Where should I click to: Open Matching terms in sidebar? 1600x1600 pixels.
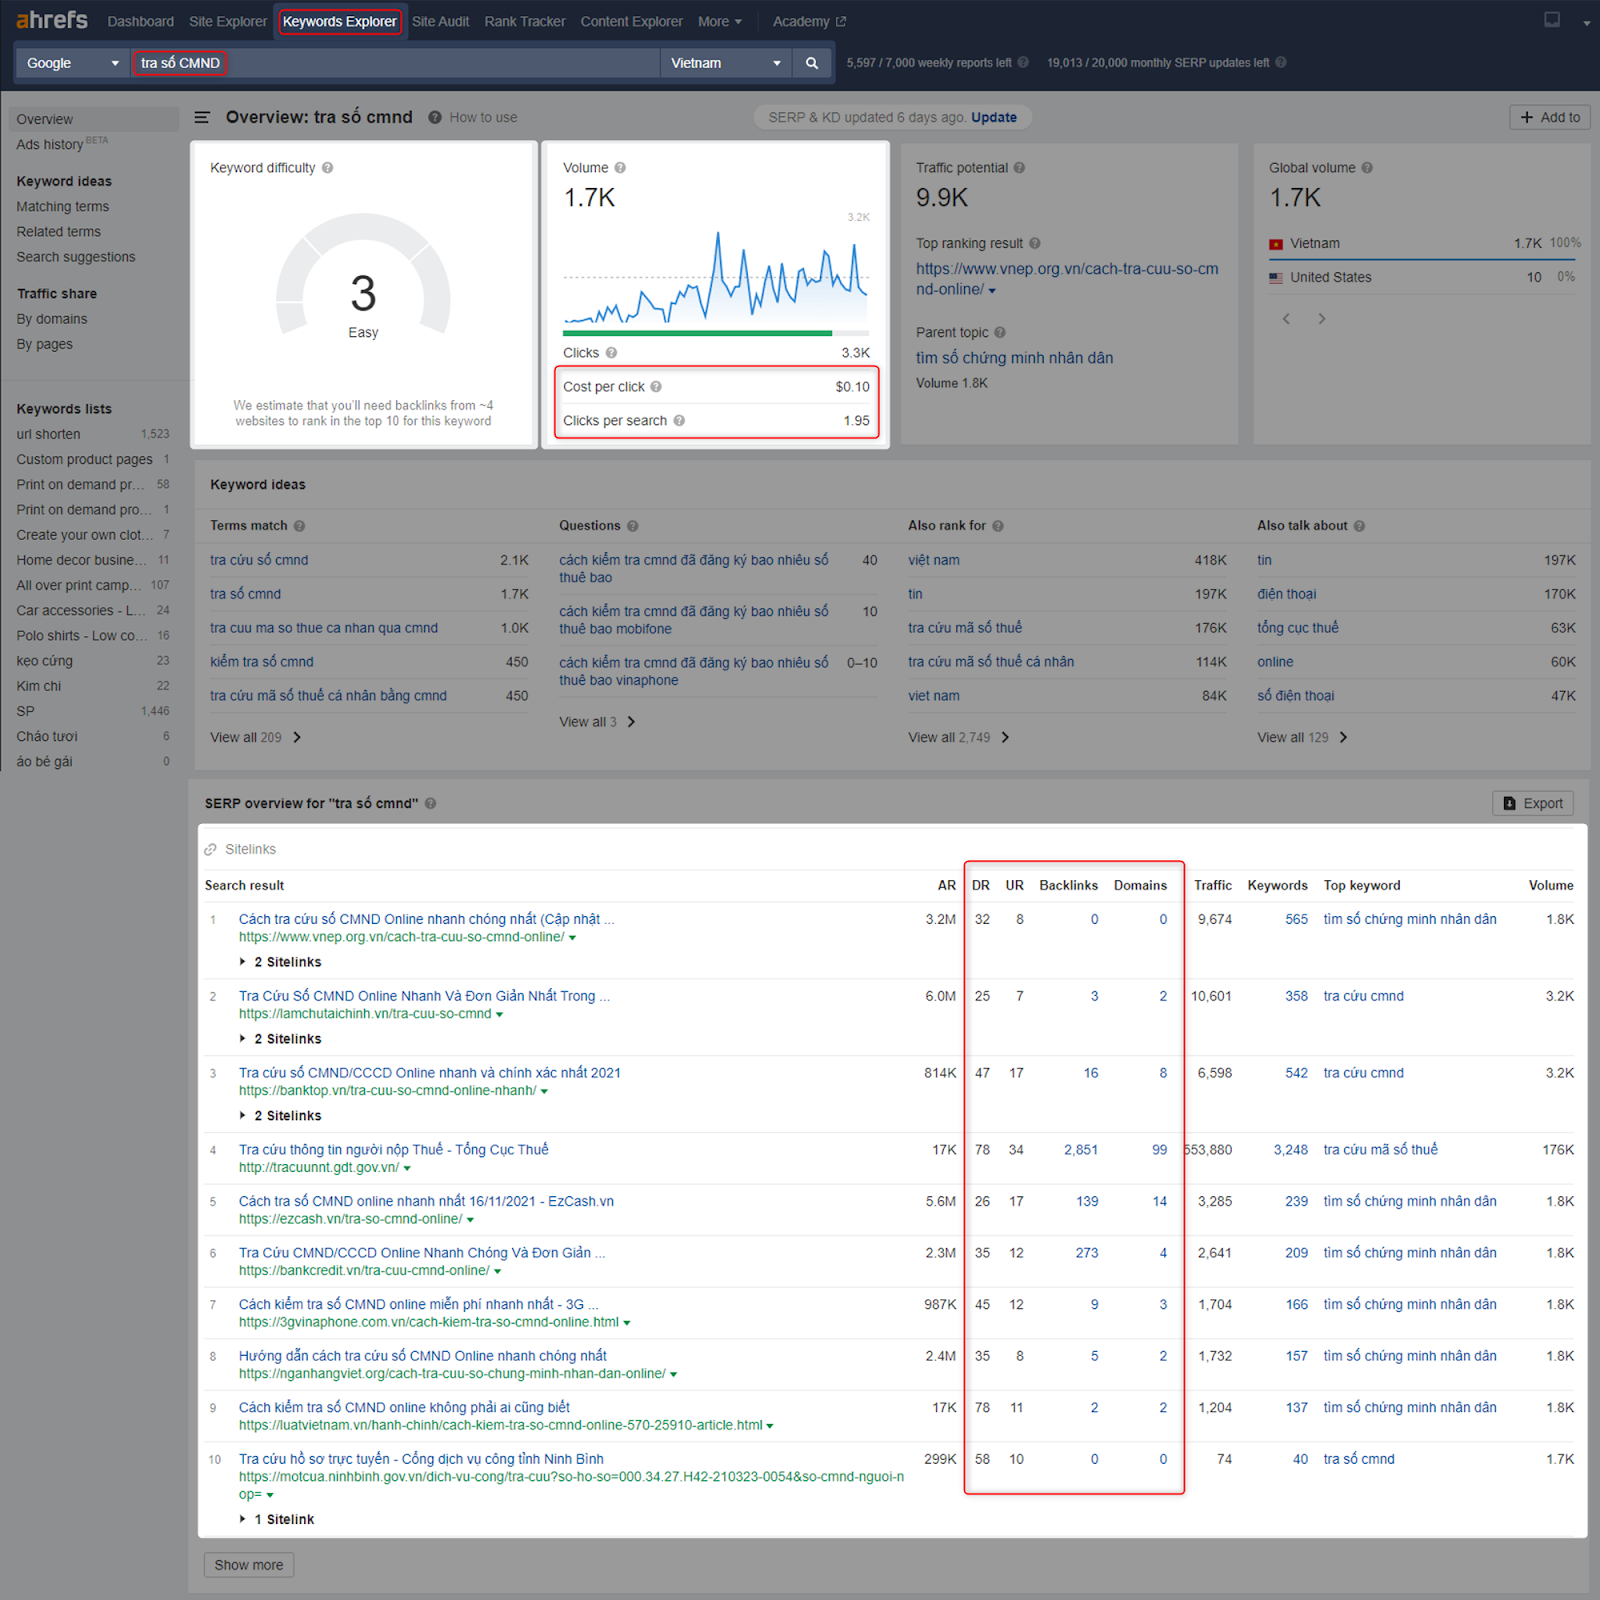[x=63, y=207]
